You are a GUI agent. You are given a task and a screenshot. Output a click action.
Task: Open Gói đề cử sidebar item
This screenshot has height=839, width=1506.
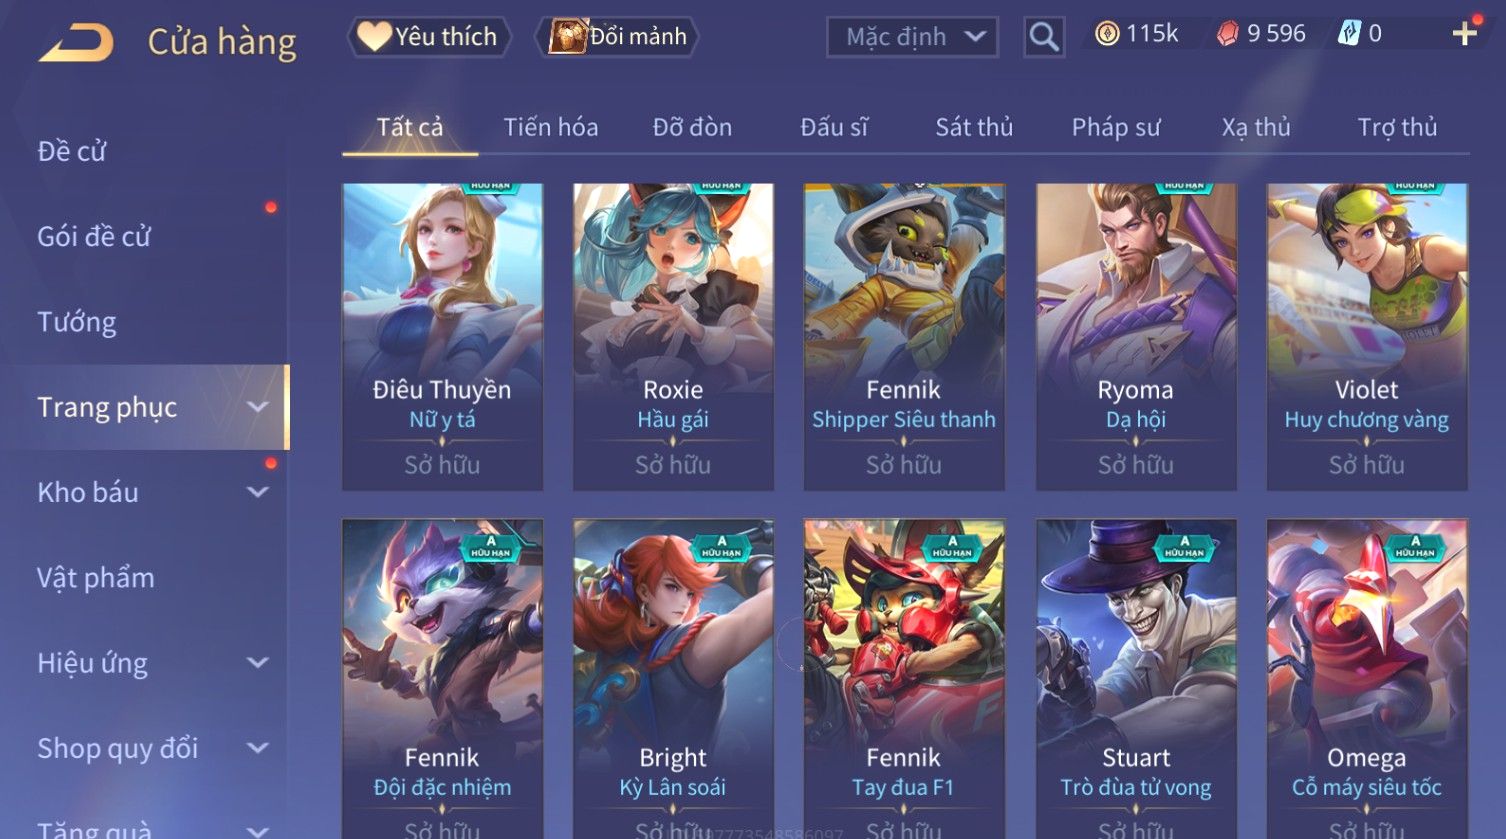pyautogui.click(x=94, y=237)
